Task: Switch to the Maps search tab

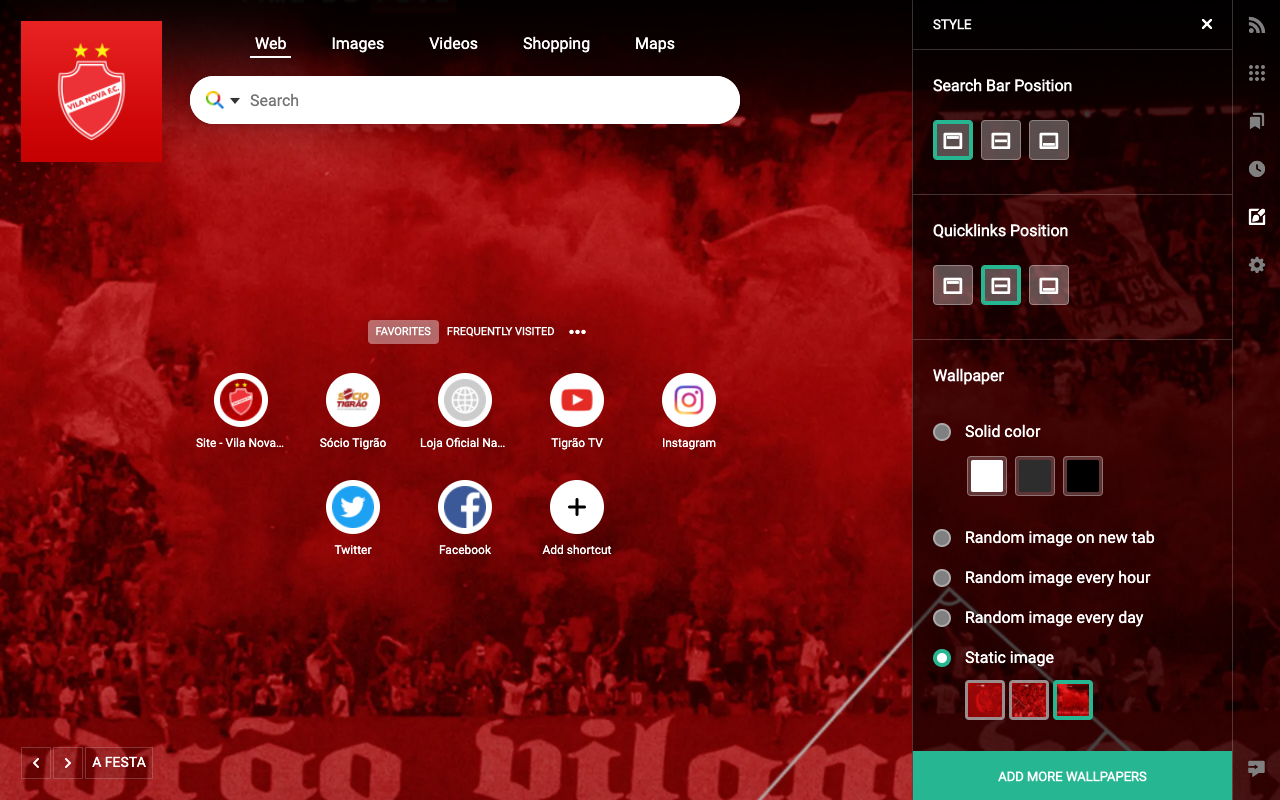Action: pyautogui.click(x=655, y=44)
